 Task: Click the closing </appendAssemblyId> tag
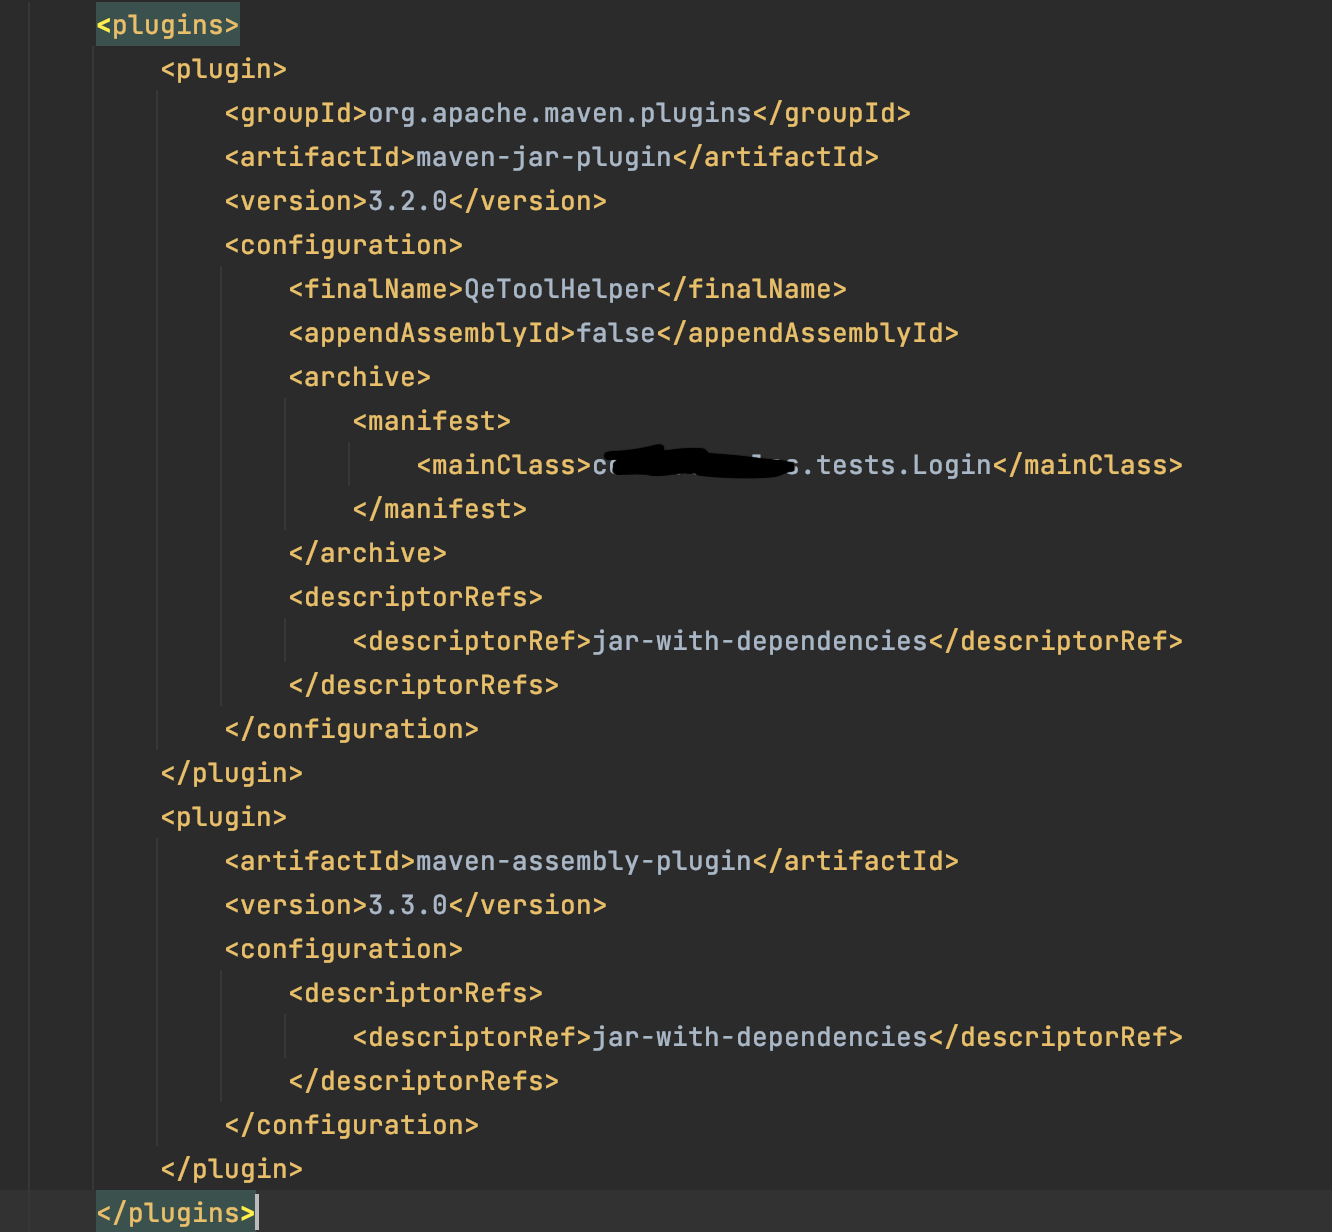808,333
